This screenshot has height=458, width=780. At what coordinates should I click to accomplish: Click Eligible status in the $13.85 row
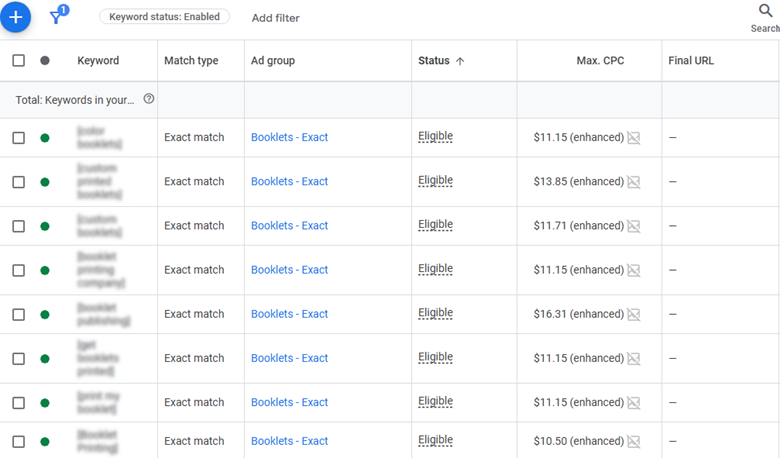[435, 181]
